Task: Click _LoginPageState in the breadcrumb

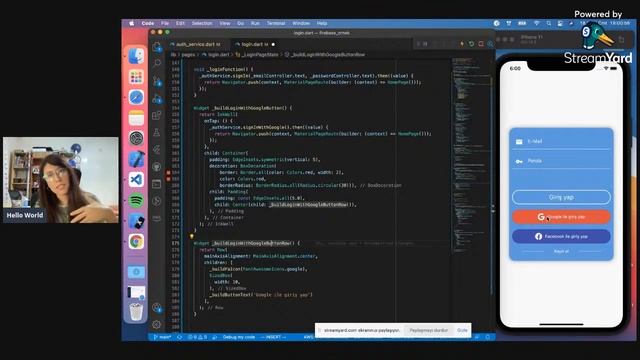Action: click(x=260, y=55)
